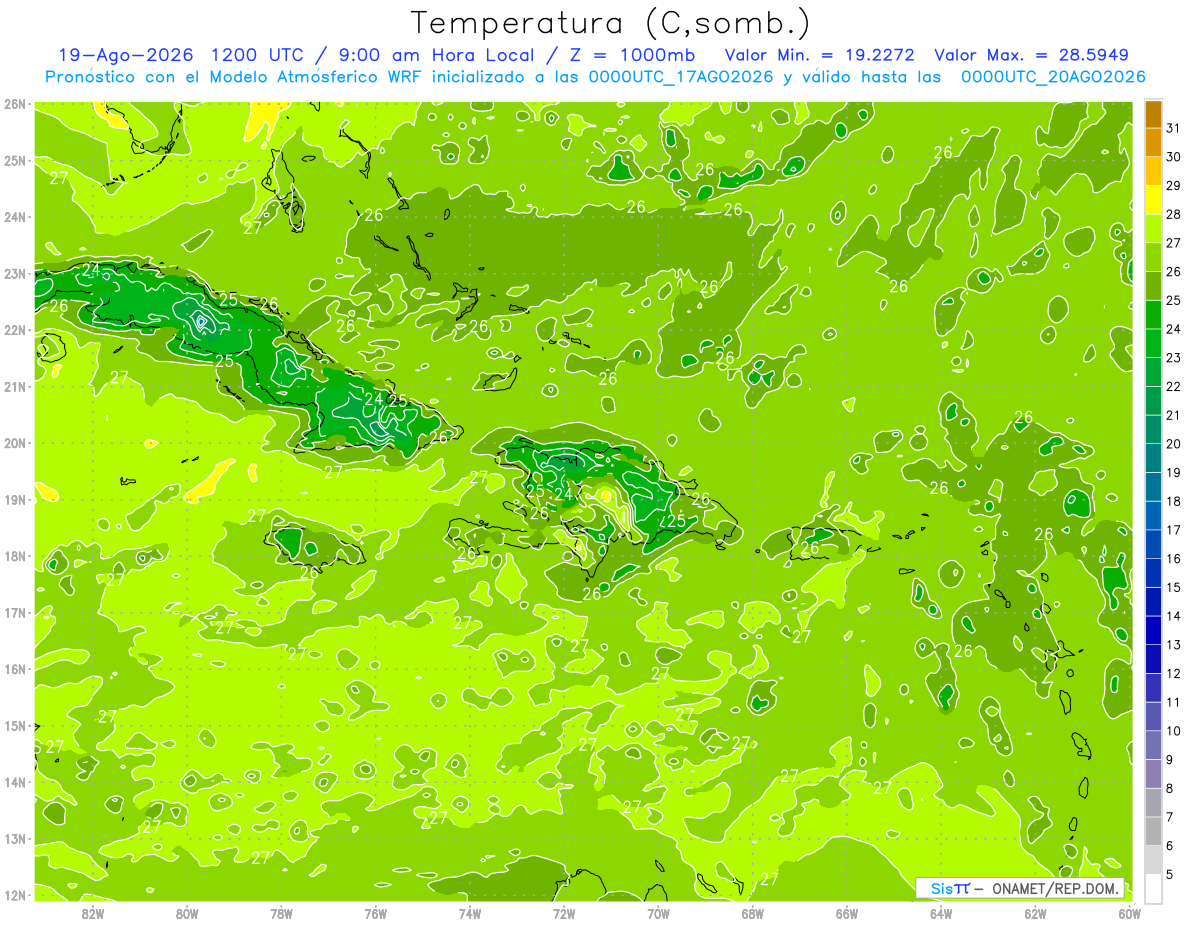Click the '15N' latitude axis label

15,725
